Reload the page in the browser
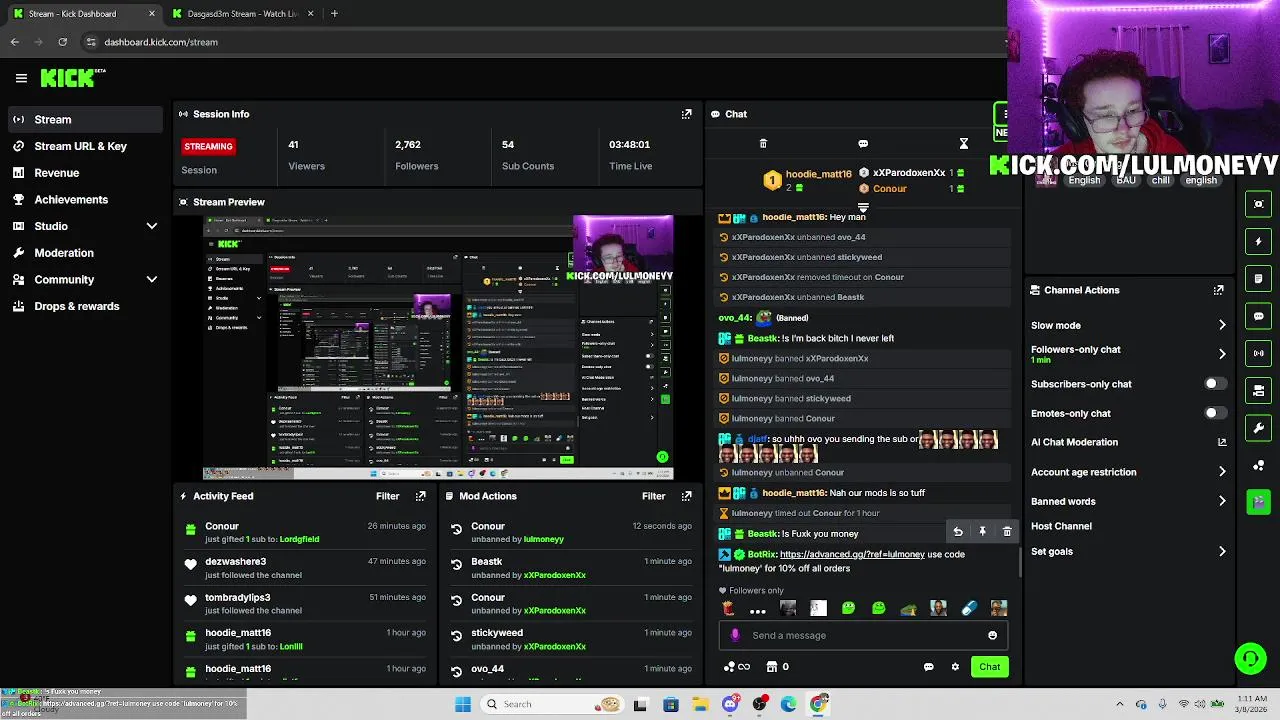Screen dimensions: 1280x720 click(x=62, y=42)
